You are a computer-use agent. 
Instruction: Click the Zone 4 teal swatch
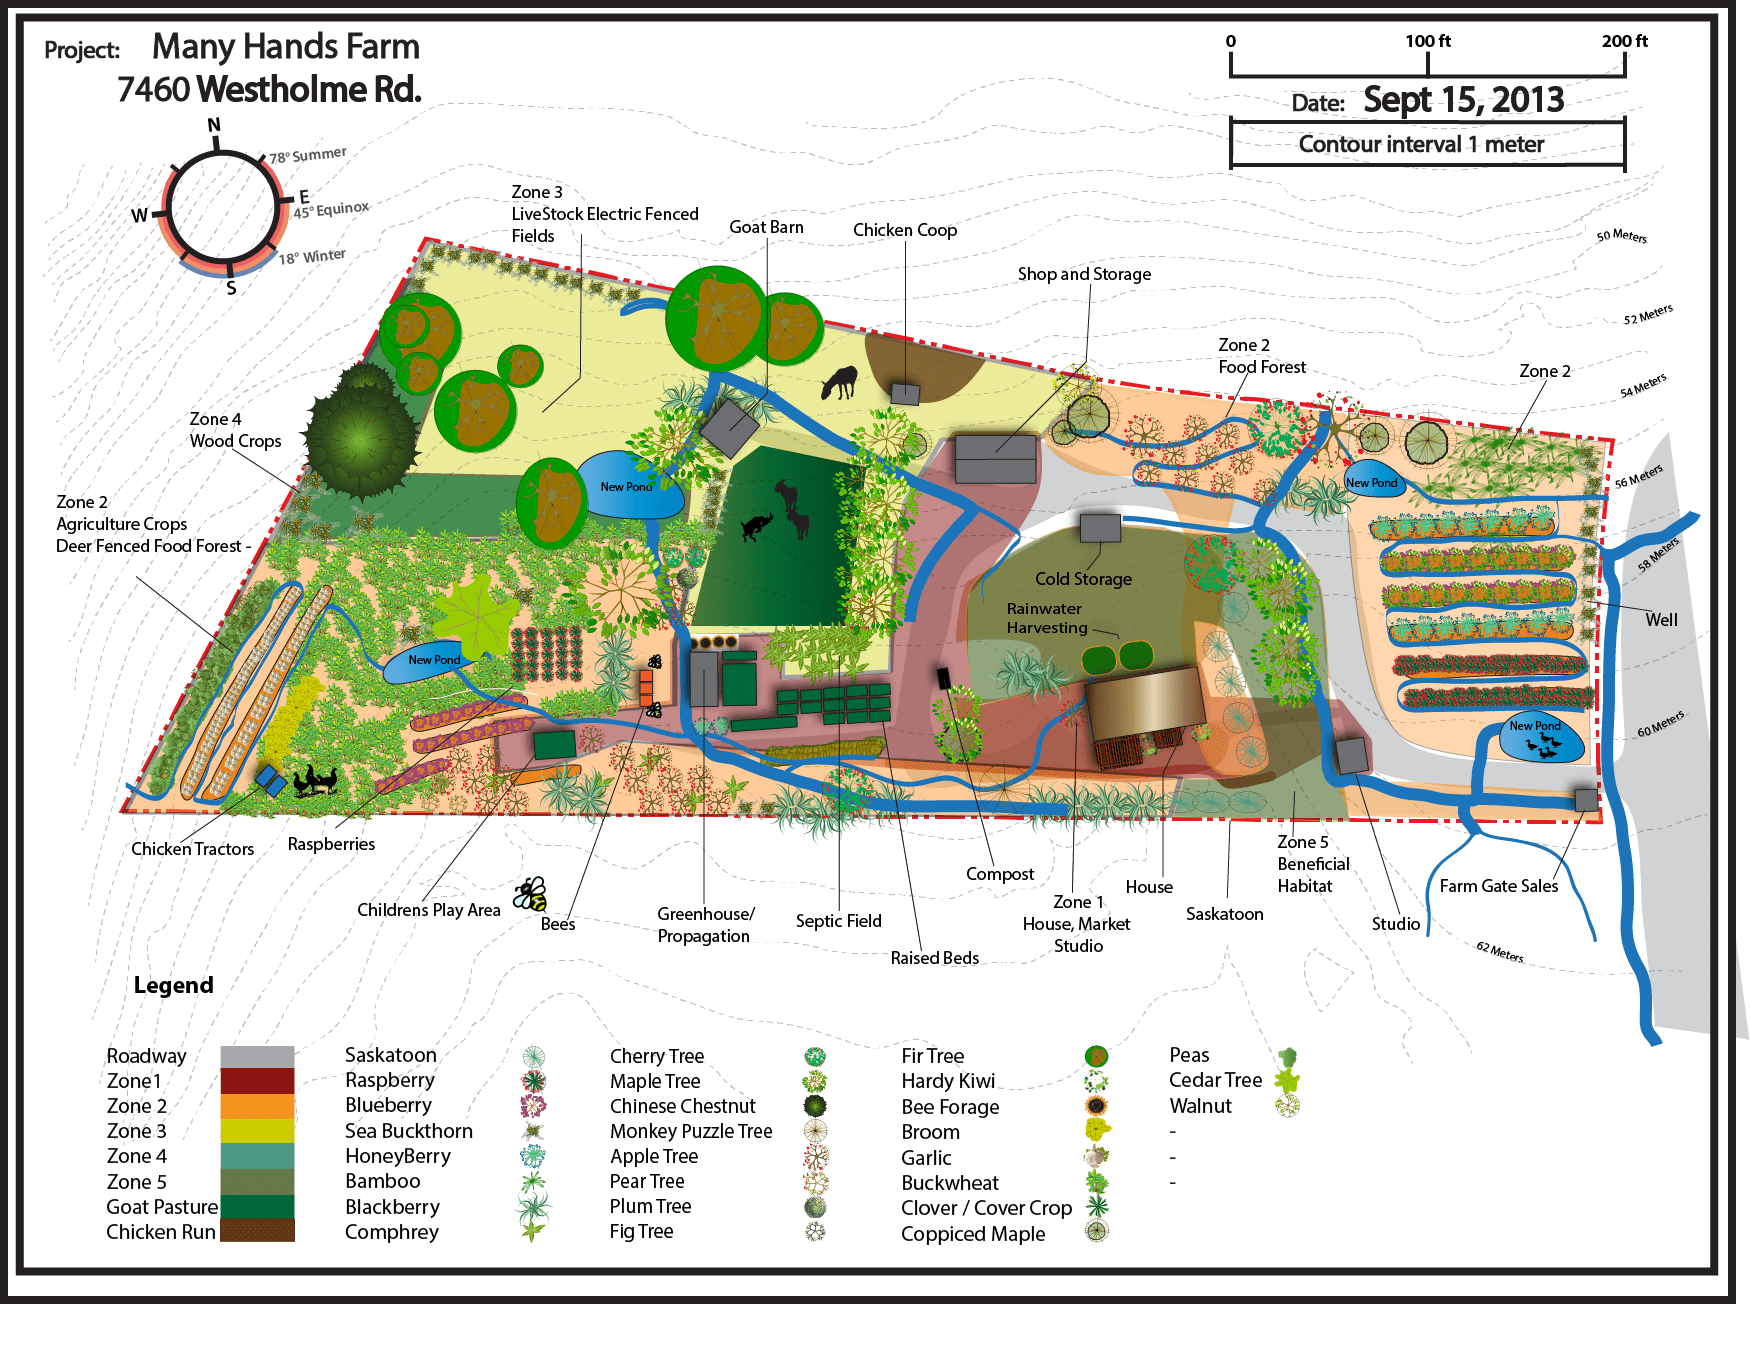pyautogui.click(x=257, y=1156)
